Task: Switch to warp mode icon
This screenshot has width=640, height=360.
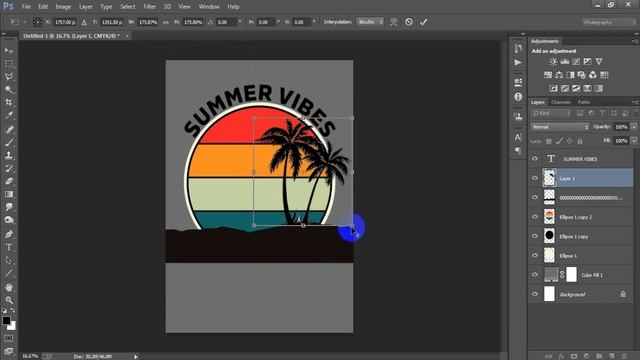Action: [x=393, y=22]
